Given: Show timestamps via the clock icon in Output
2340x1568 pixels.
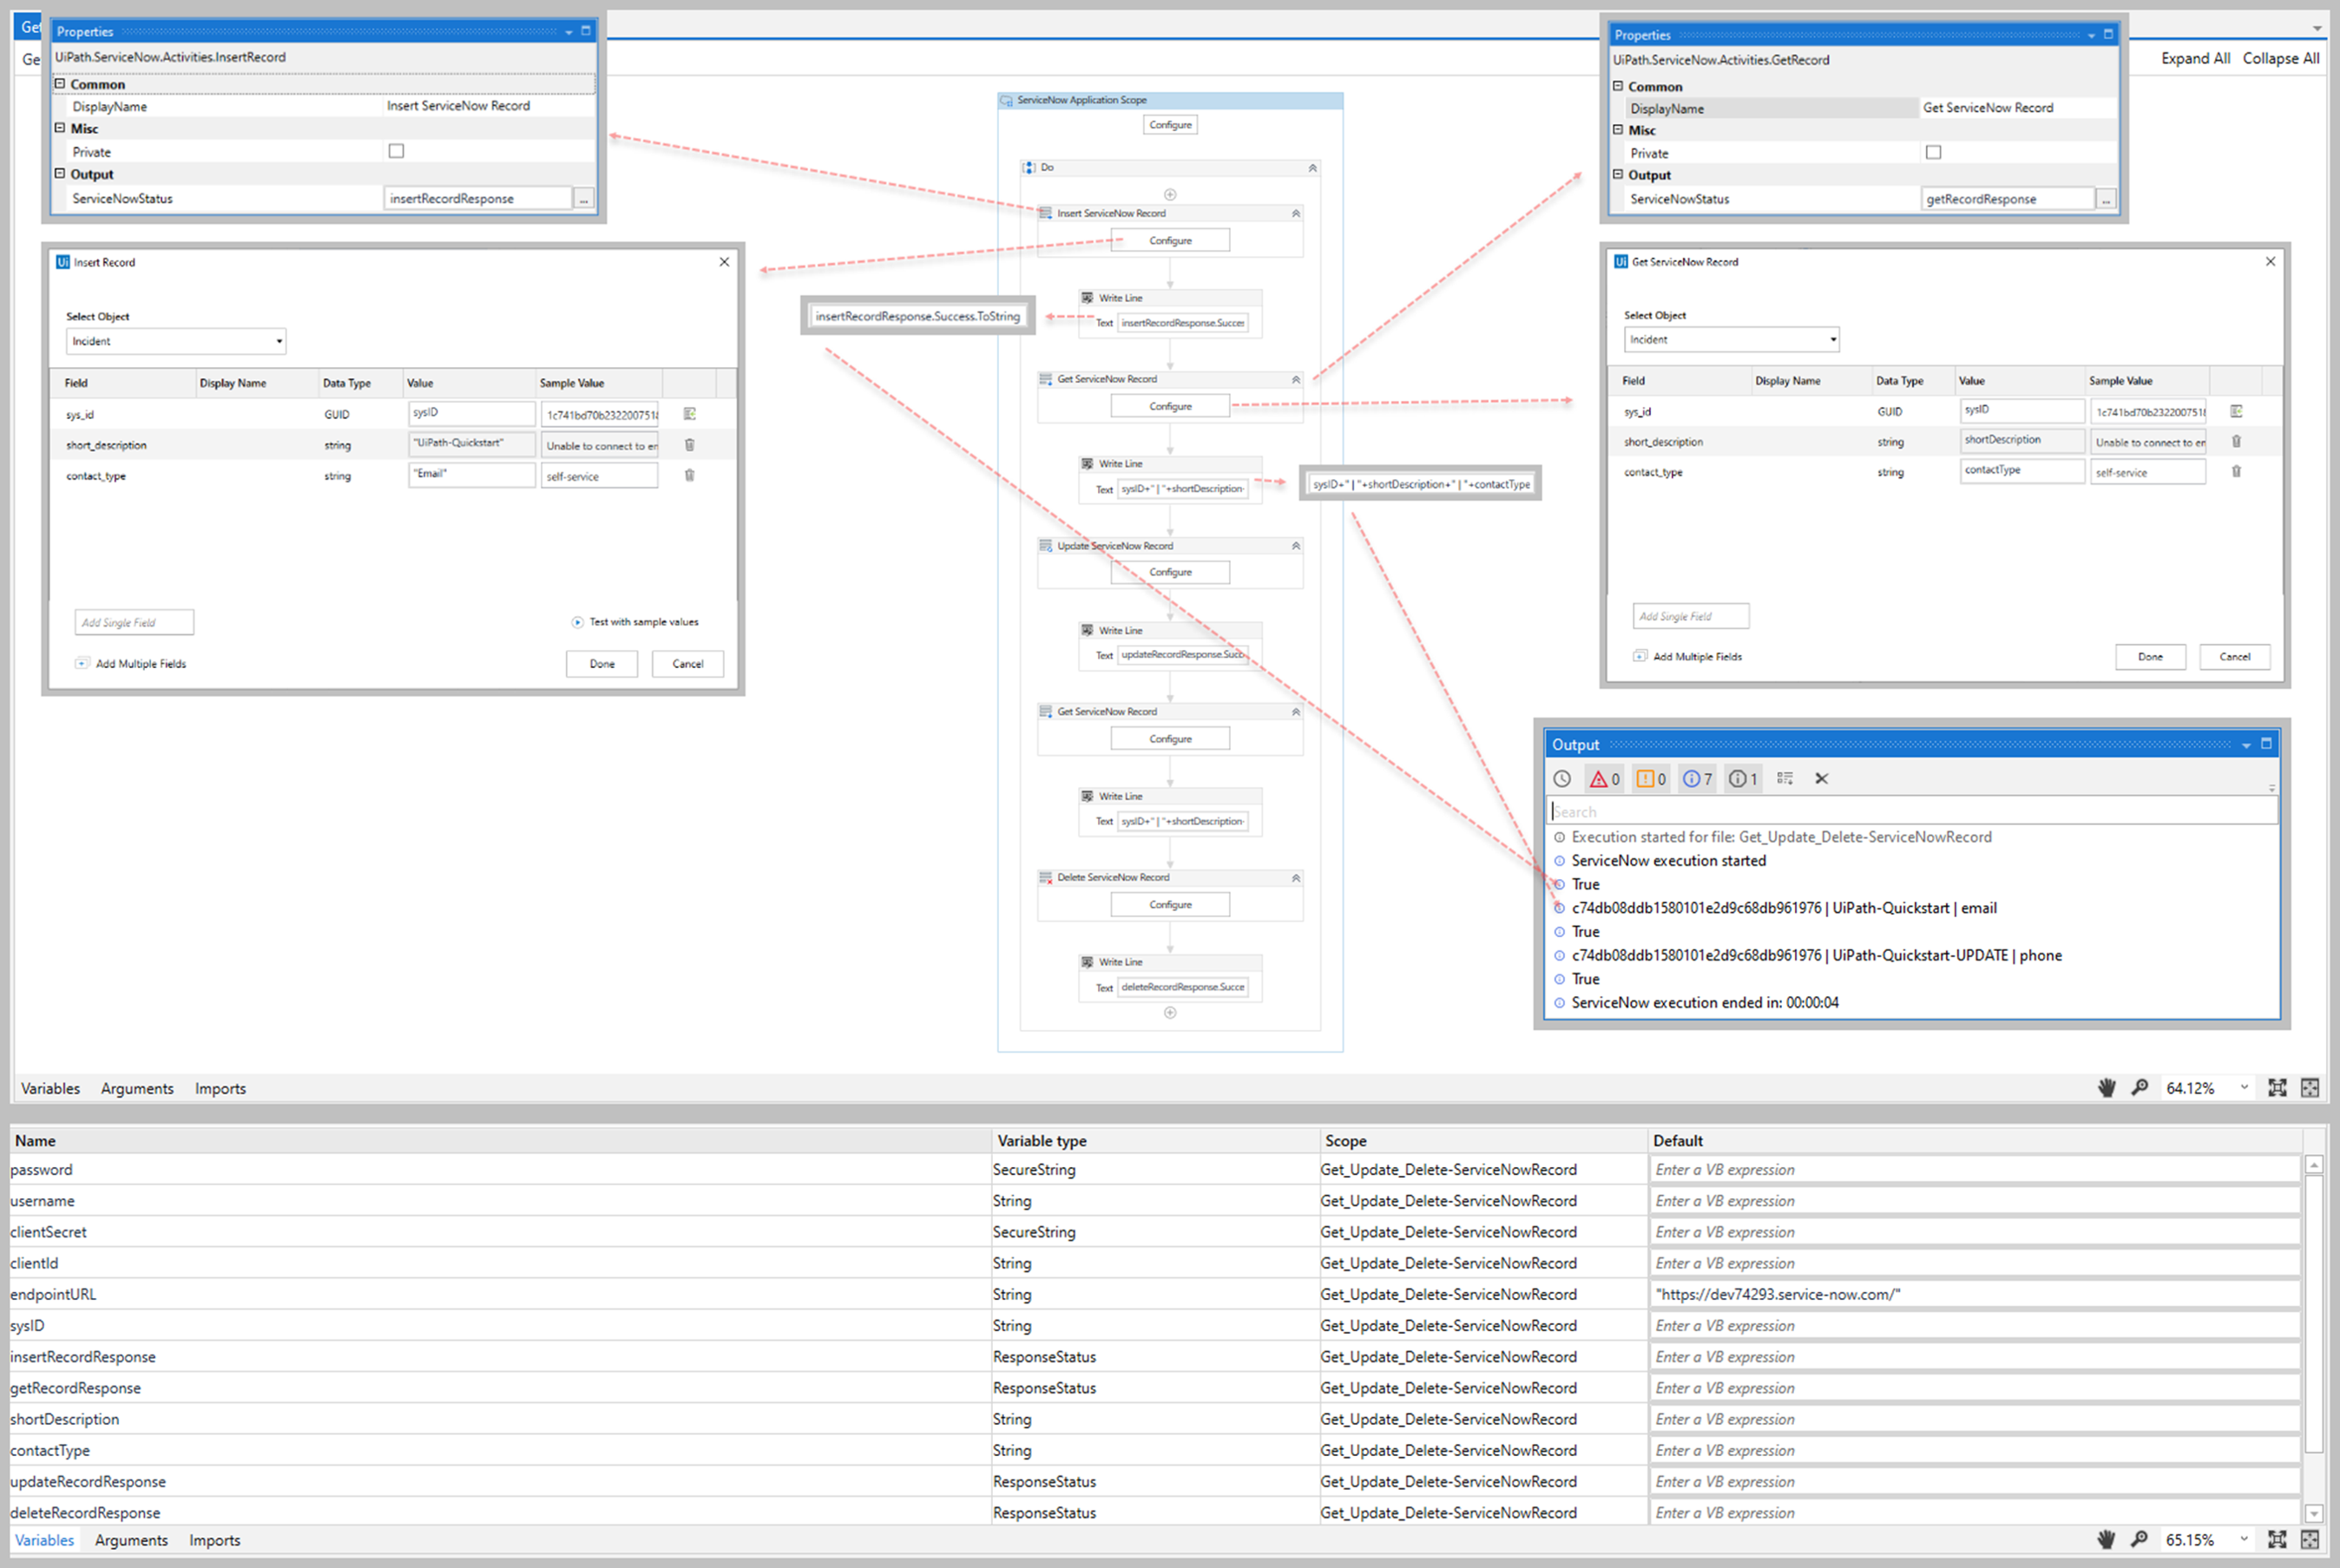Looking at the screenshot, I should coord(1563,778).
